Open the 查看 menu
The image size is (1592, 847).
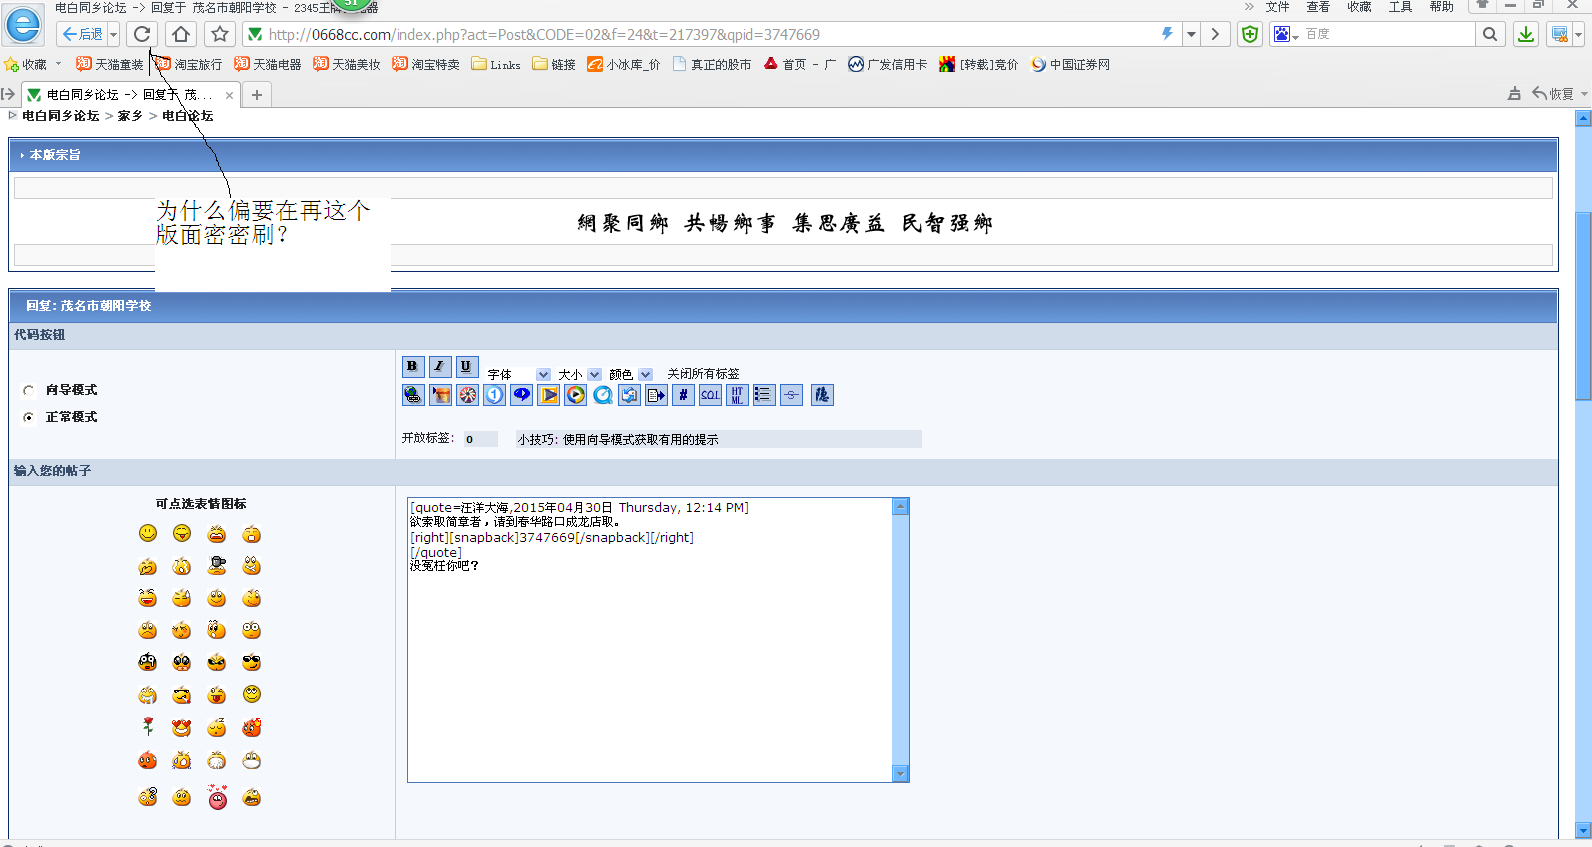[x=1318, y=7]
